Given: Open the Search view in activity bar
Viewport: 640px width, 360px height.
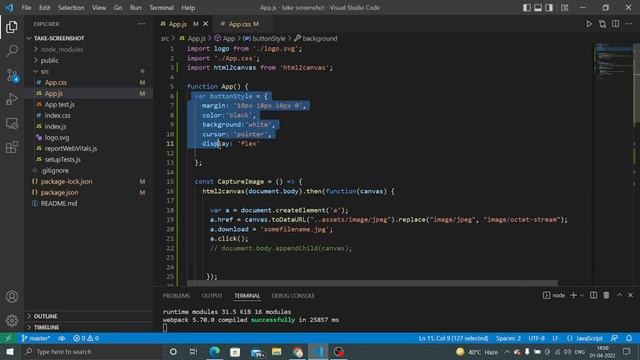Looking at the screenshot, I should [12, 51].
